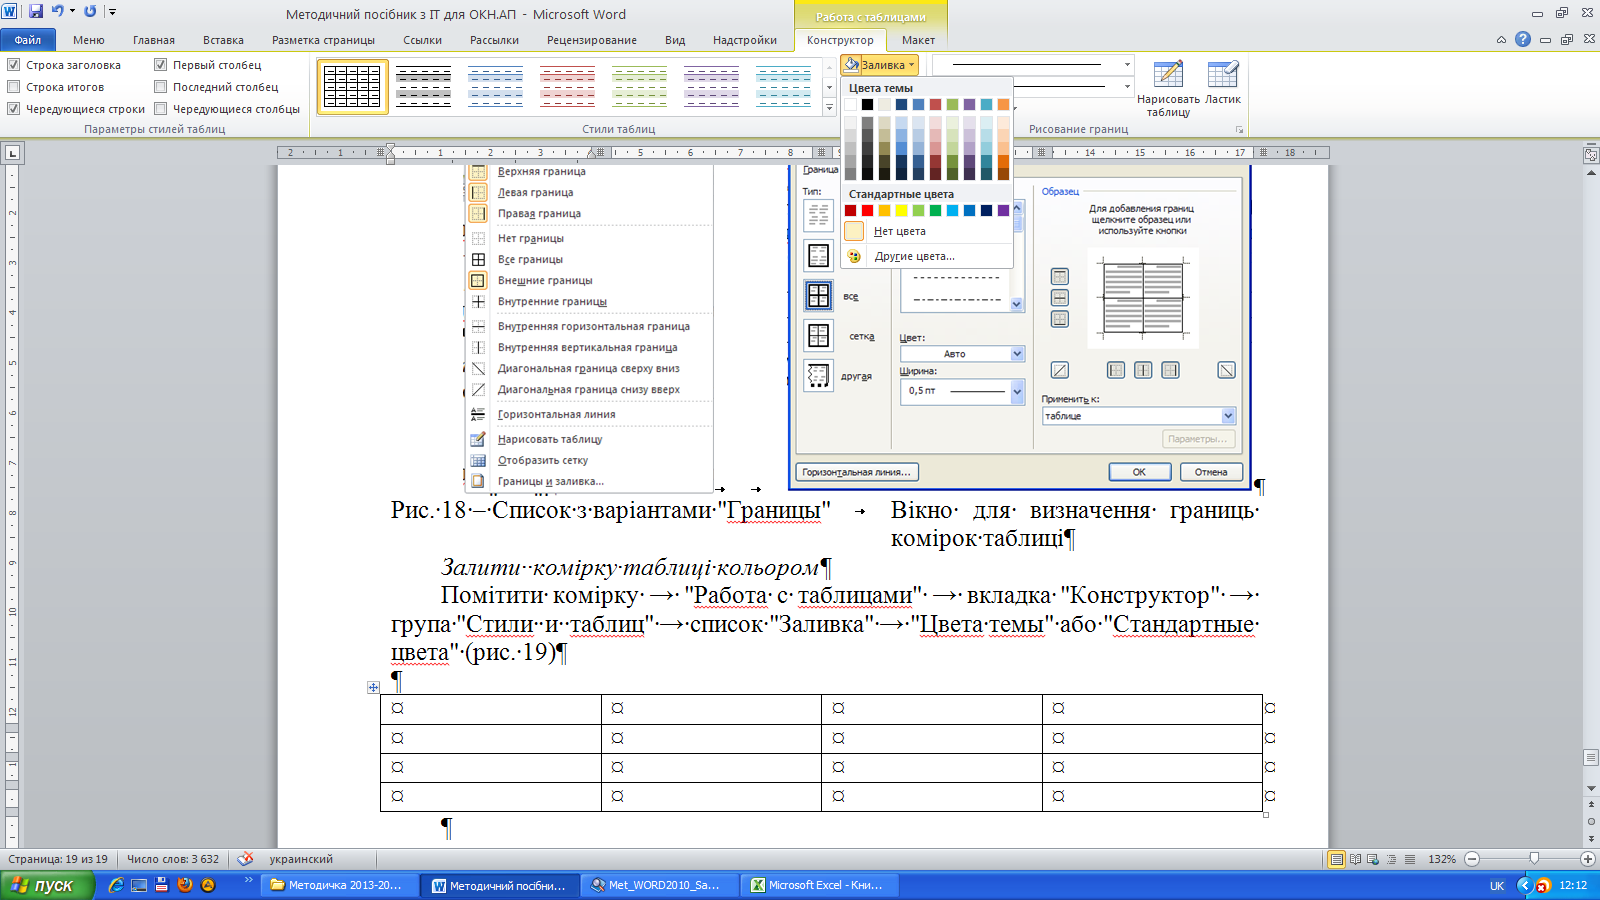Viewport: 1600px width, 900px height.
Task: Open Word Help via the question mark icon
Action: (x=1523, y=40)
